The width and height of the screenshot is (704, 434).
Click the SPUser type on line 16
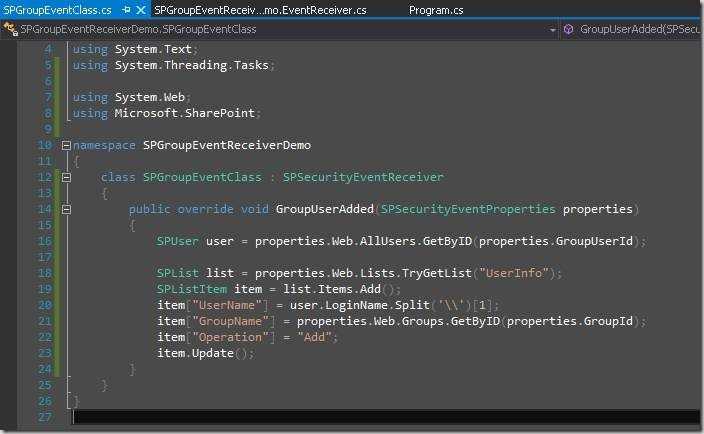pos(177,241)
